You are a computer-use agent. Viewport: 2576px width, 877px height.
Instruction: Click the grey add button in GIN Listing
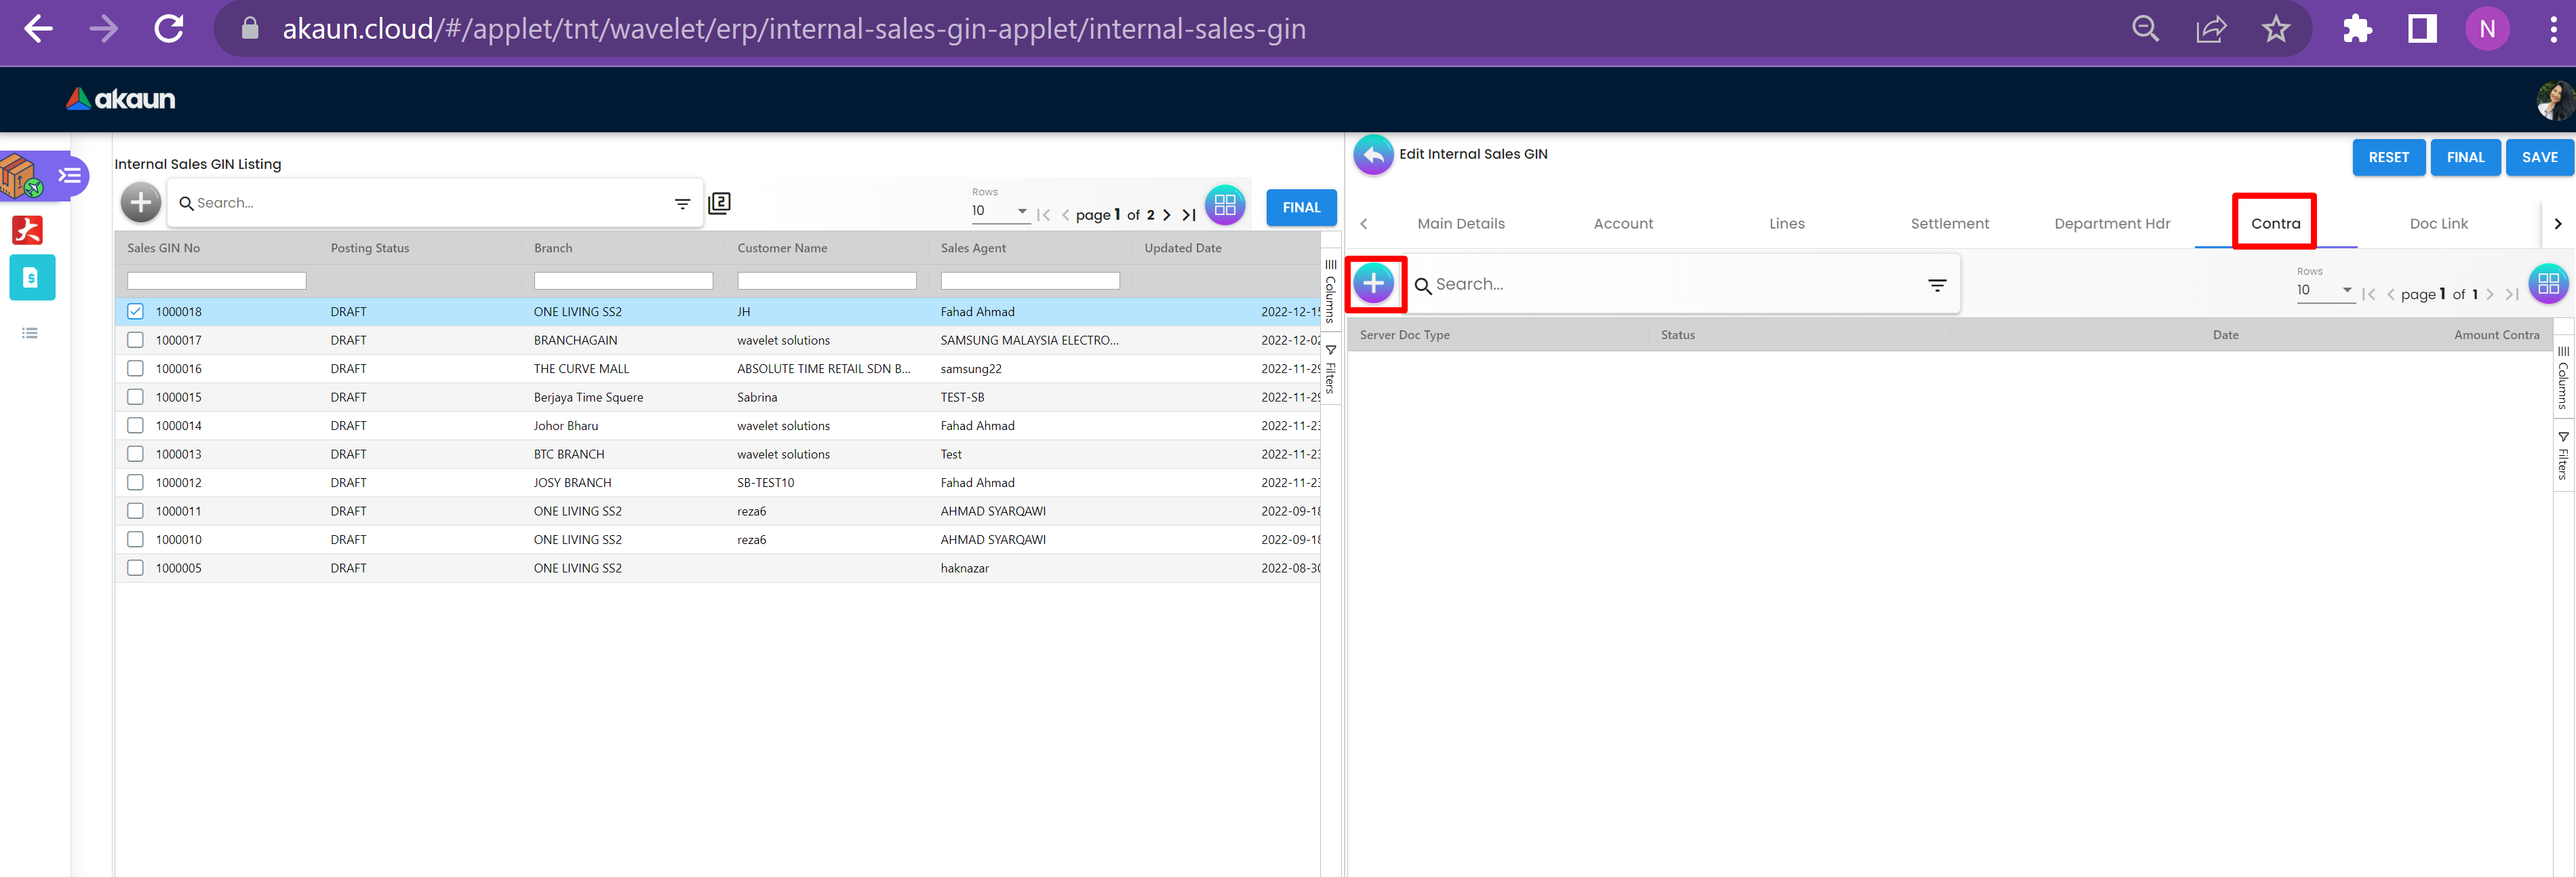click(x=141, y=203)
